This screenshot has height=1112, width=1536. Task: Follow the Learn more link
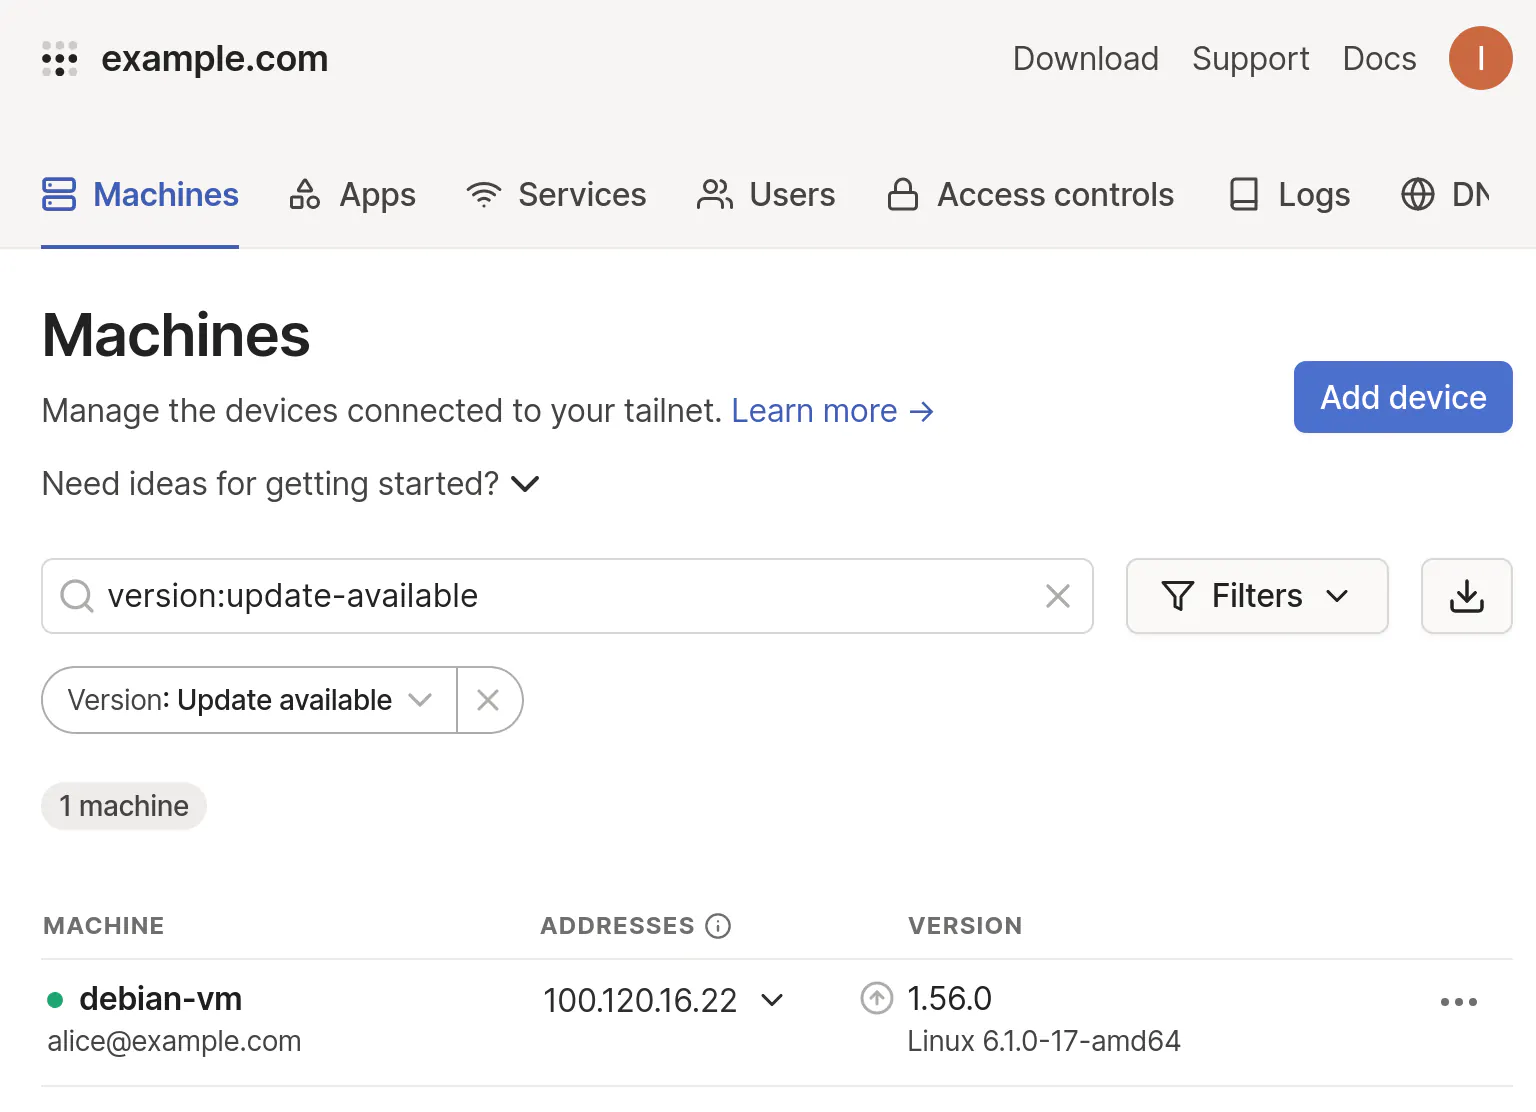click(832, 411)
